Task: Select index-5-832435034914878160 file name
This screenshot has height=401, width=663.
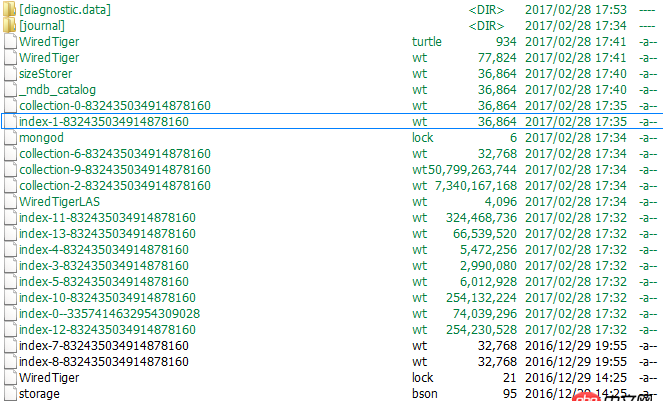Action: (104, 282)
